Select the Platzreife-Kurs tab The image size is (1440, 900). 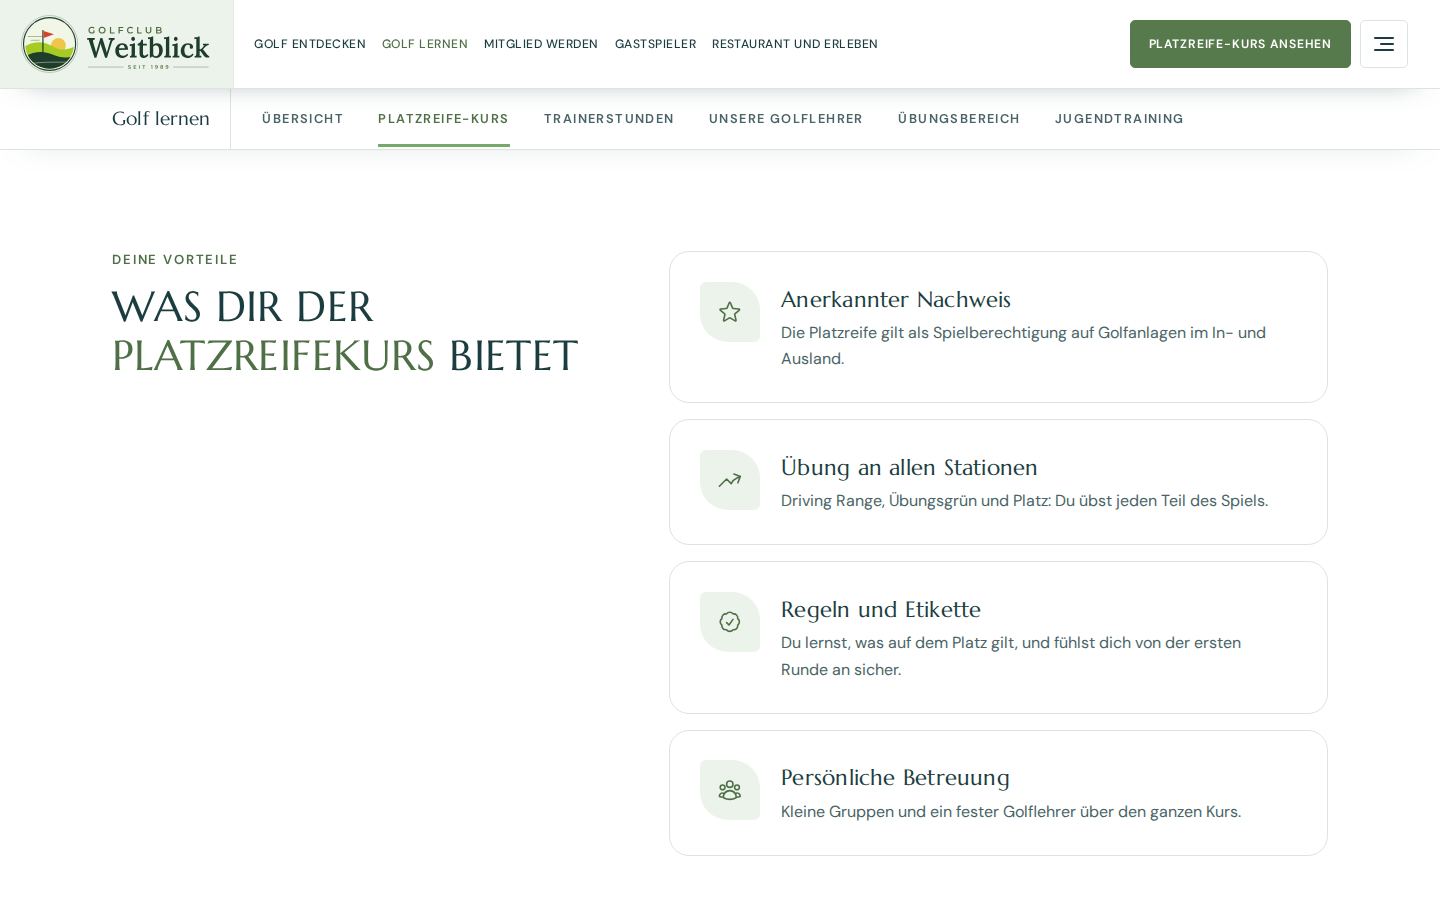click(444, 119)
